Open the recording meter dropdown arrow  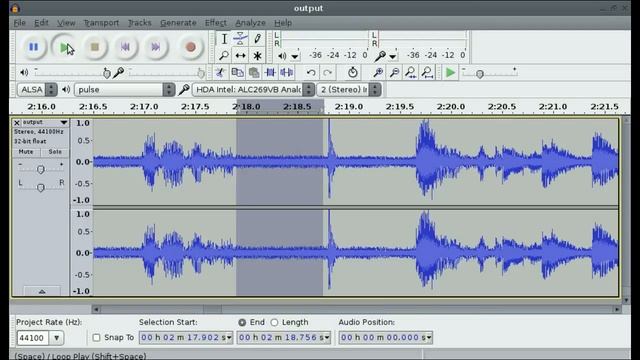393,56
